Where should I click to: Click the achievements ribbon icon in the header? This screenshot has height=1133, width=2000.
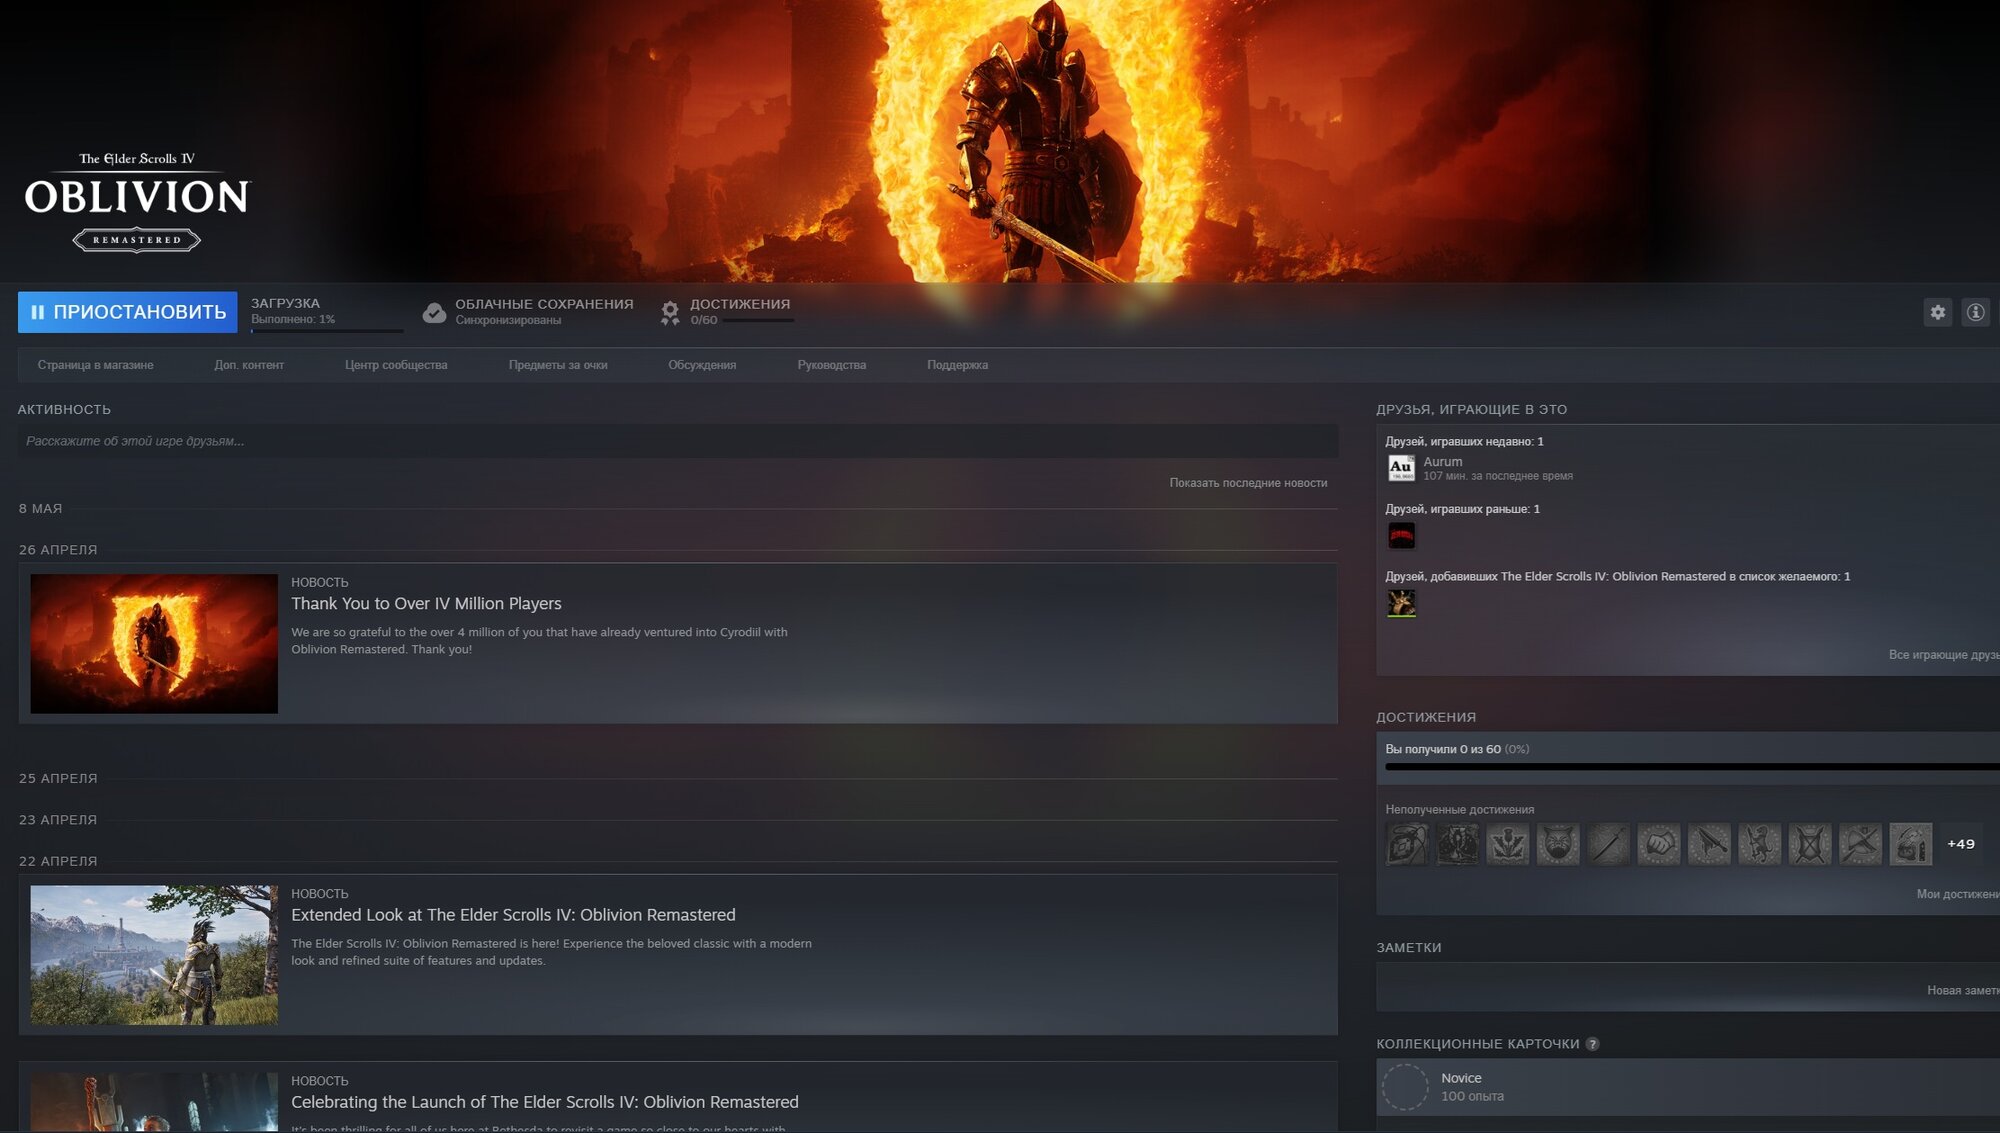670,313
